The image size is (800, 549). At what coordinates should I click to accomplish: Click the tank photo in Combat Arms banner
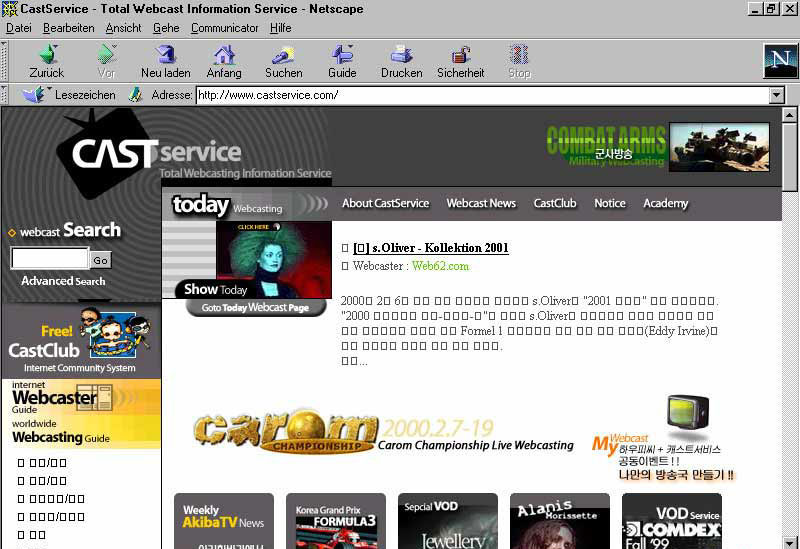719,146
